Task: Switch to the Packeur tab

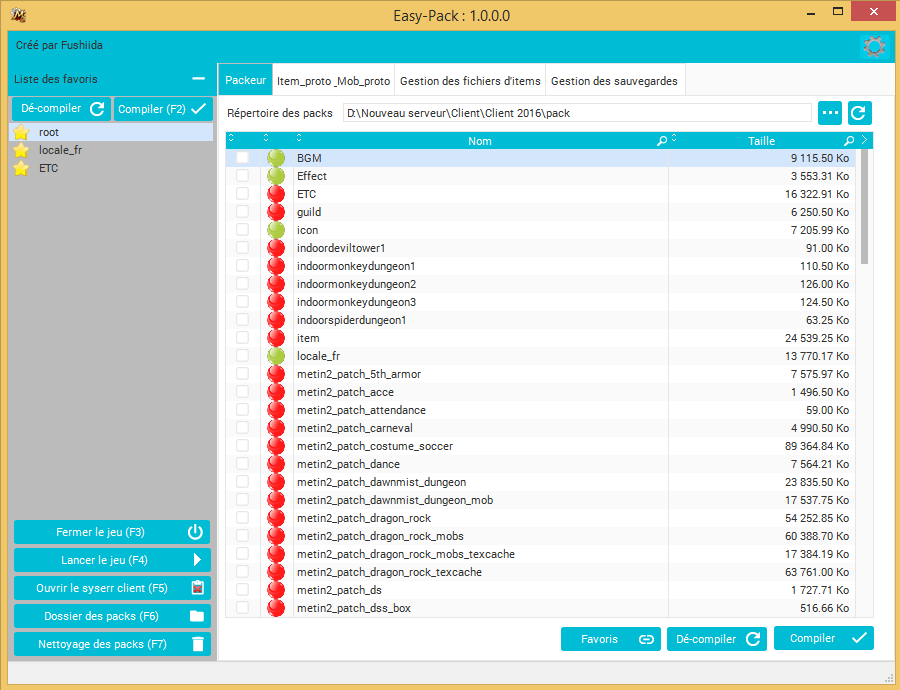Action: tap(246, 80)
